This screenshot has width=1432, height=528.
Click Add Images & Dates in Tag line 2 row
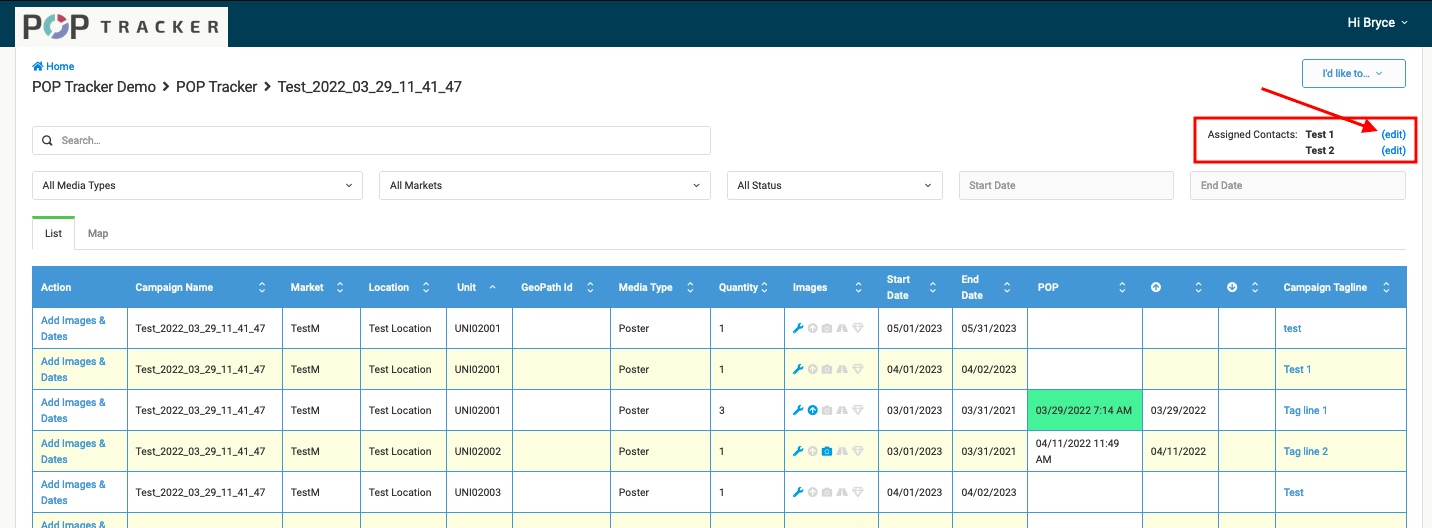pyautogui.click(x=73, y=451)
